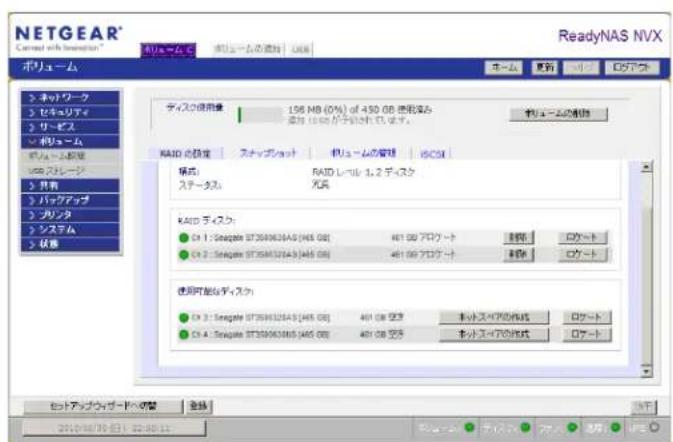The image size is (673, 442).
Task: Expand the 共有 sidebar menu
Action: (x=70, y=186)
